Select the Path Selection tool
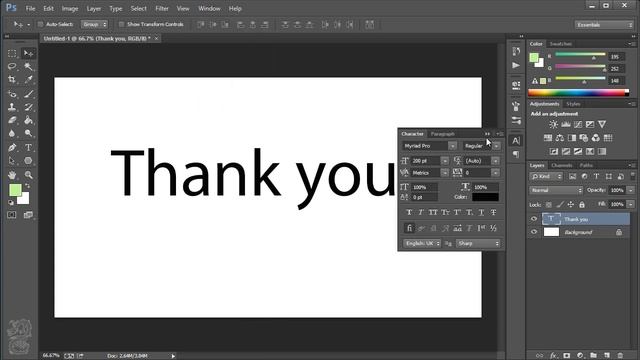This screenshot has width=640, height=360. [x=12, y=160]
